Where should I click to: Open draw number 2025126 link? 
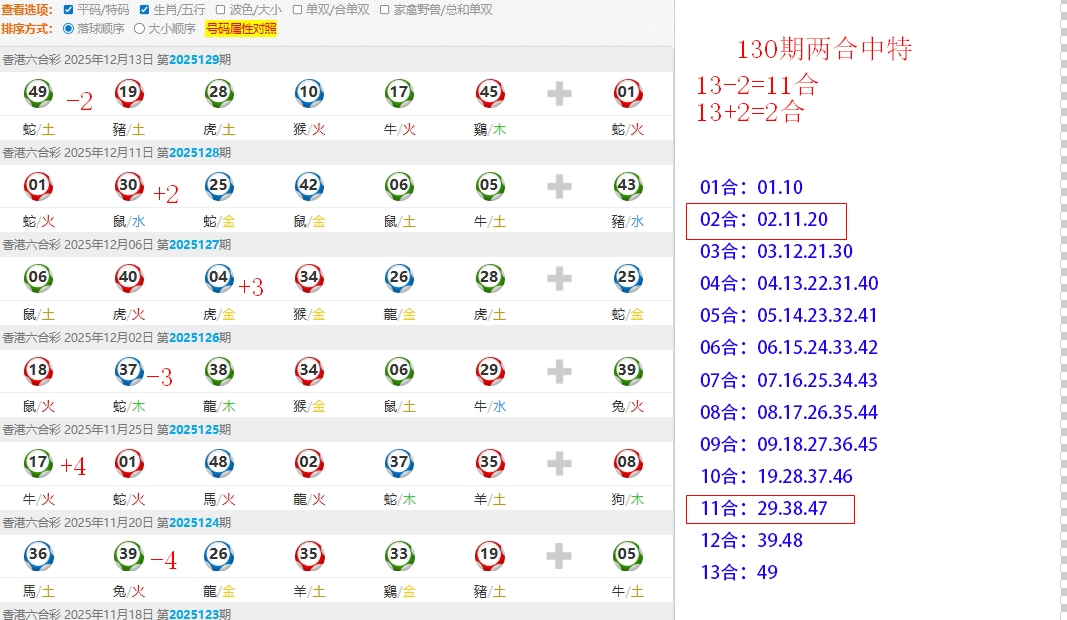193,337
